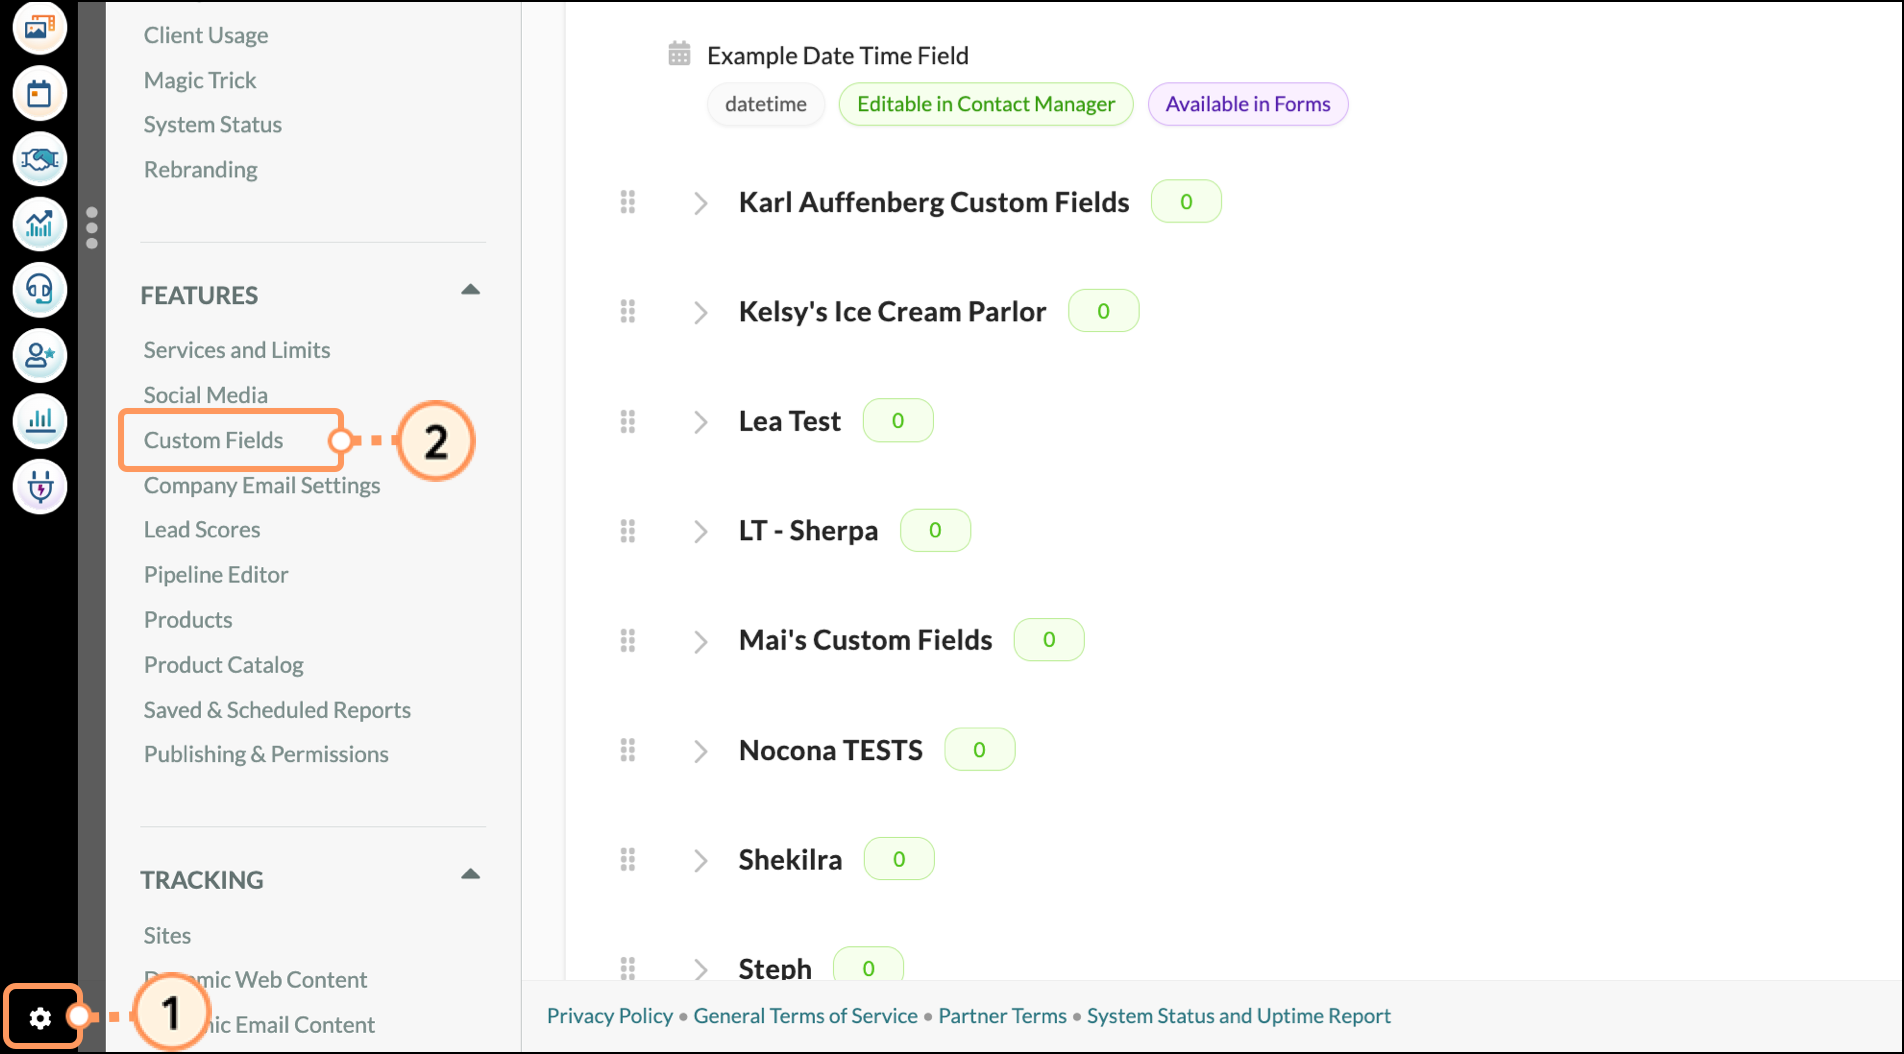This screenshot has height=1054, width=1904.
Task: Collapse the TRACKING section
Action: coord(470,875)
